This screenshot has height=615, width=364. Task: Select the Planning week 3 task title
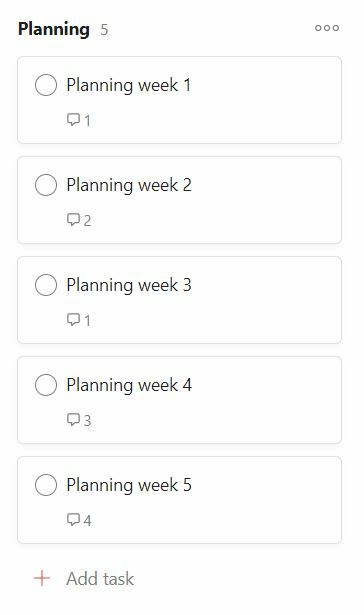tap(129, 285)
